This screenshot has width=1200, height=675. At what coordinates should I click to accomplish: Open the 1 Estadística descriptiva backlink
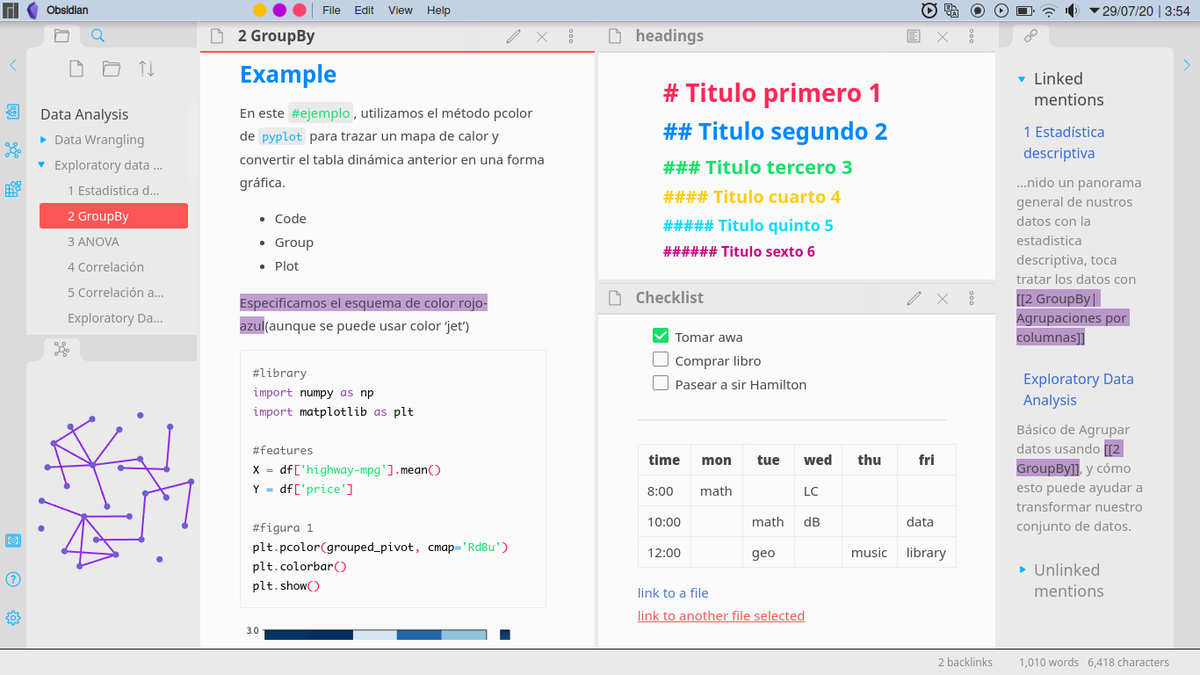pos(1064,142)
